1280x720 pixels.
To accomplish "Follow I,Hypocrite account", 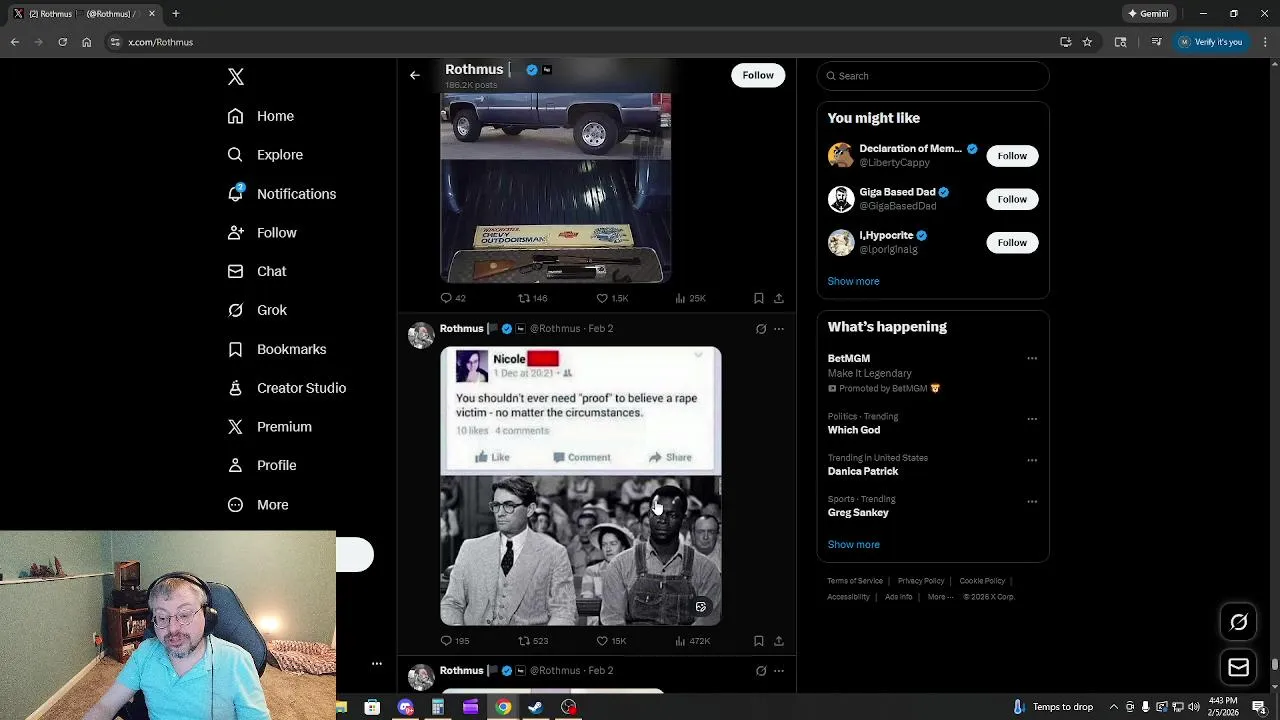I will (1012, 243).
